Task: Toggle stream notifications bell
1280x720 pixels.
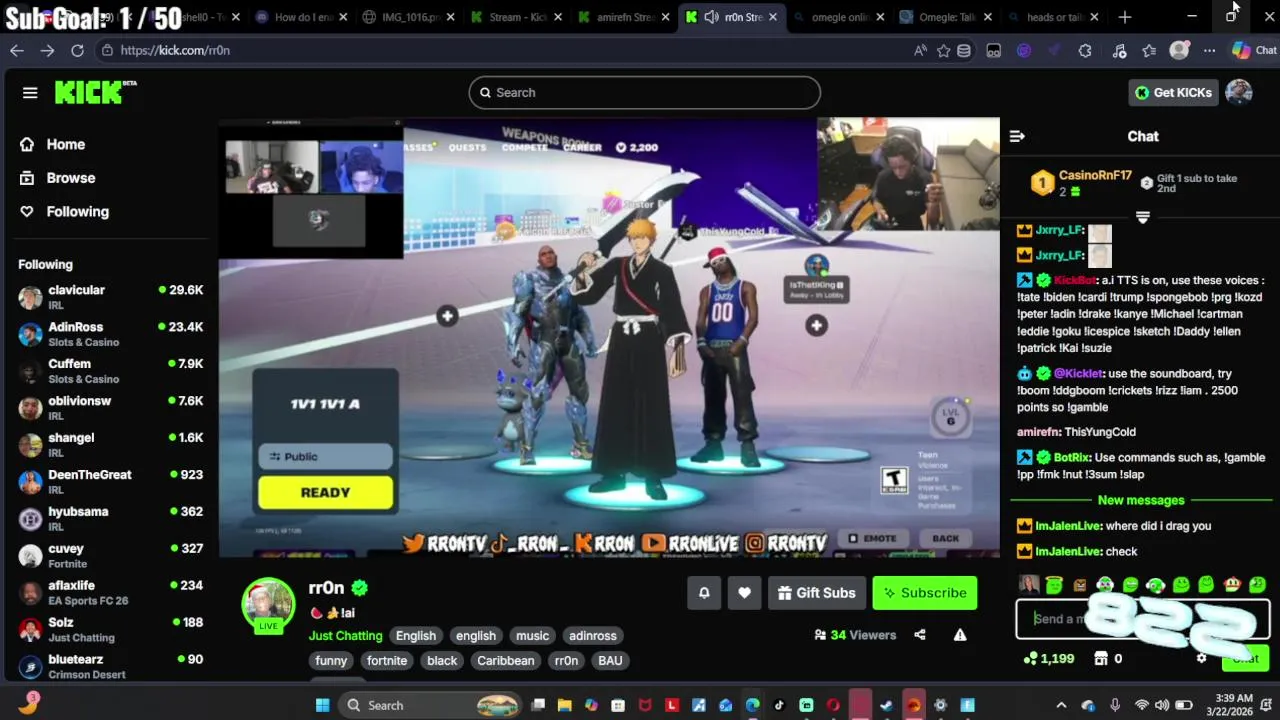Action: (704, 593)
